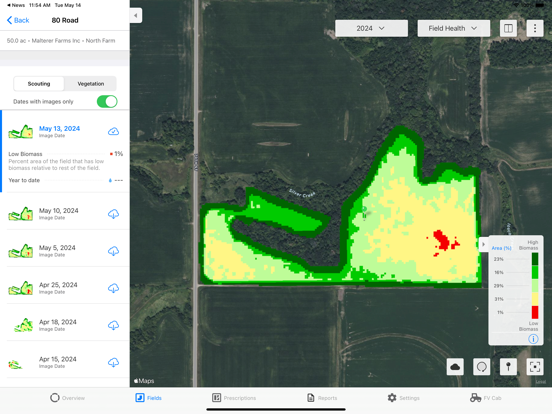Select May 5, 2024 image date
This screenshot has height=414, width=552.
(57, 248)
